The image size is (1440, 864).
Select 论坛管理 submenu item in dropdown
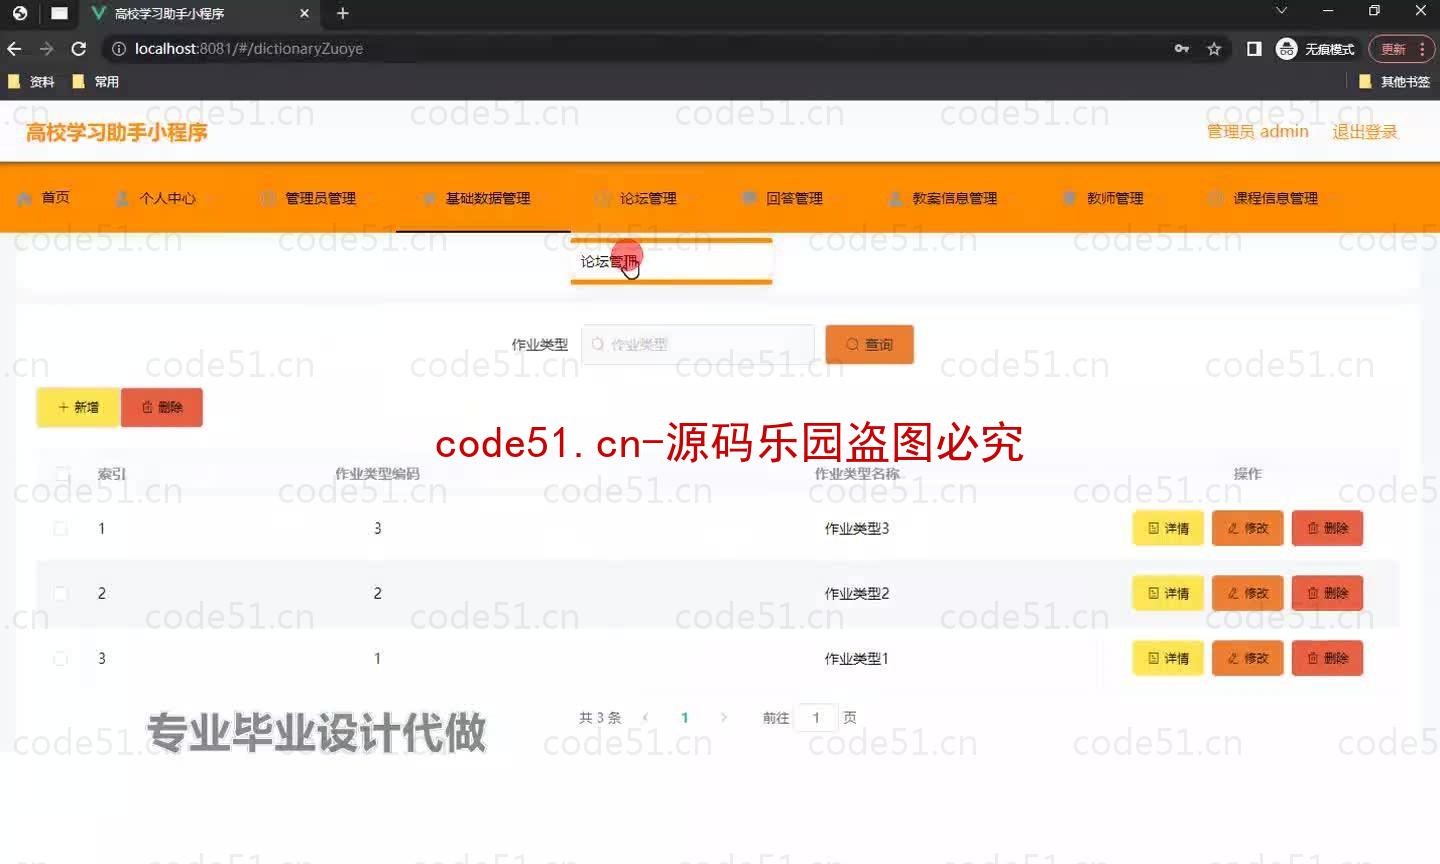point(671,262)
